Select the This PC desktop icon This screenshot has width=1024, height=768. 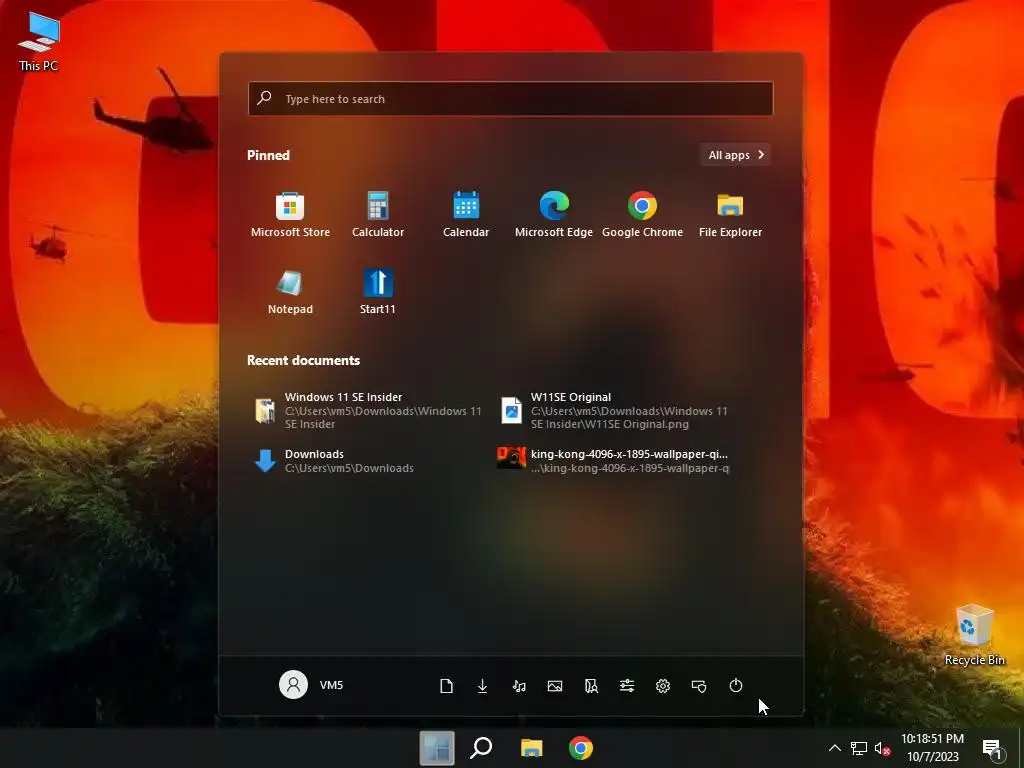pos(39,42)
